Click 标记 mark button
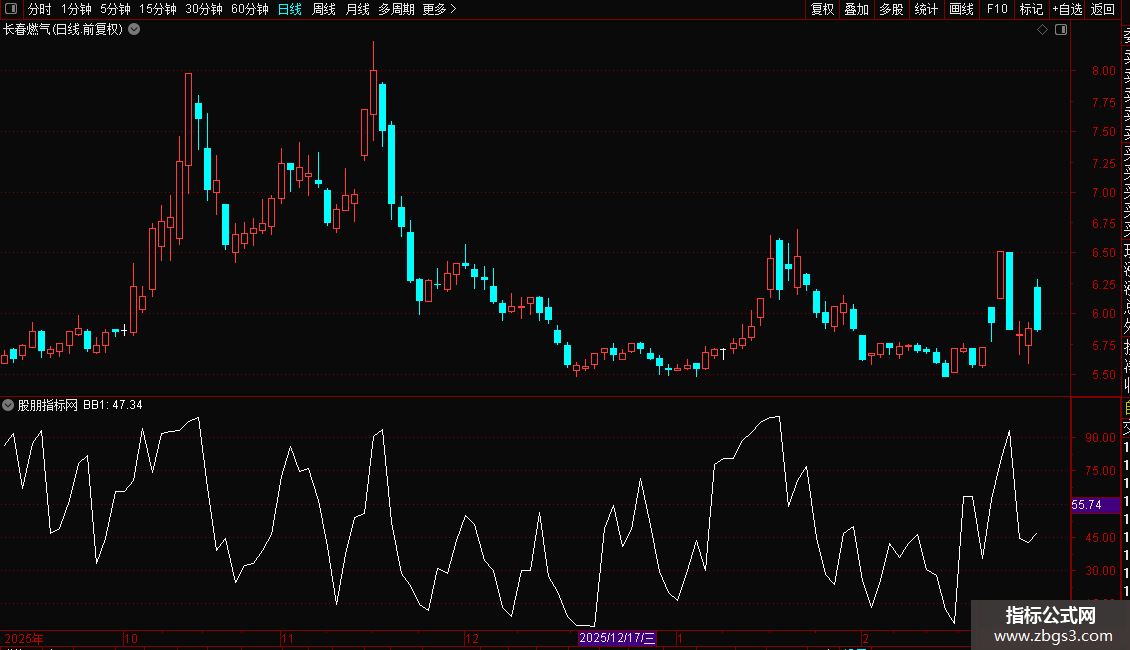This screenshot has width=1130, height=650. [1031, 9]
